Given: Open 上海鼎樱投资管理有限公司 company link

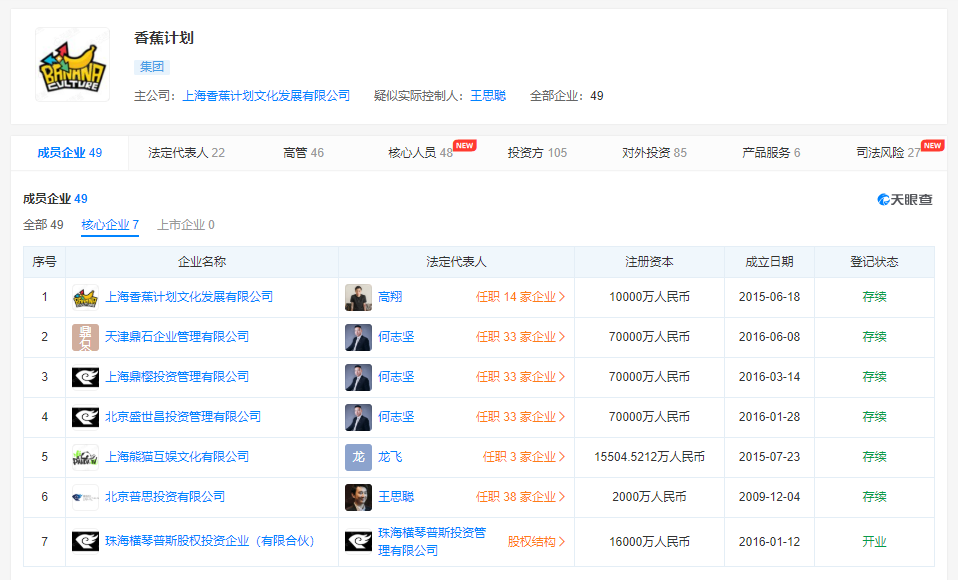Looking at the screenshot, I should (177, 377).
